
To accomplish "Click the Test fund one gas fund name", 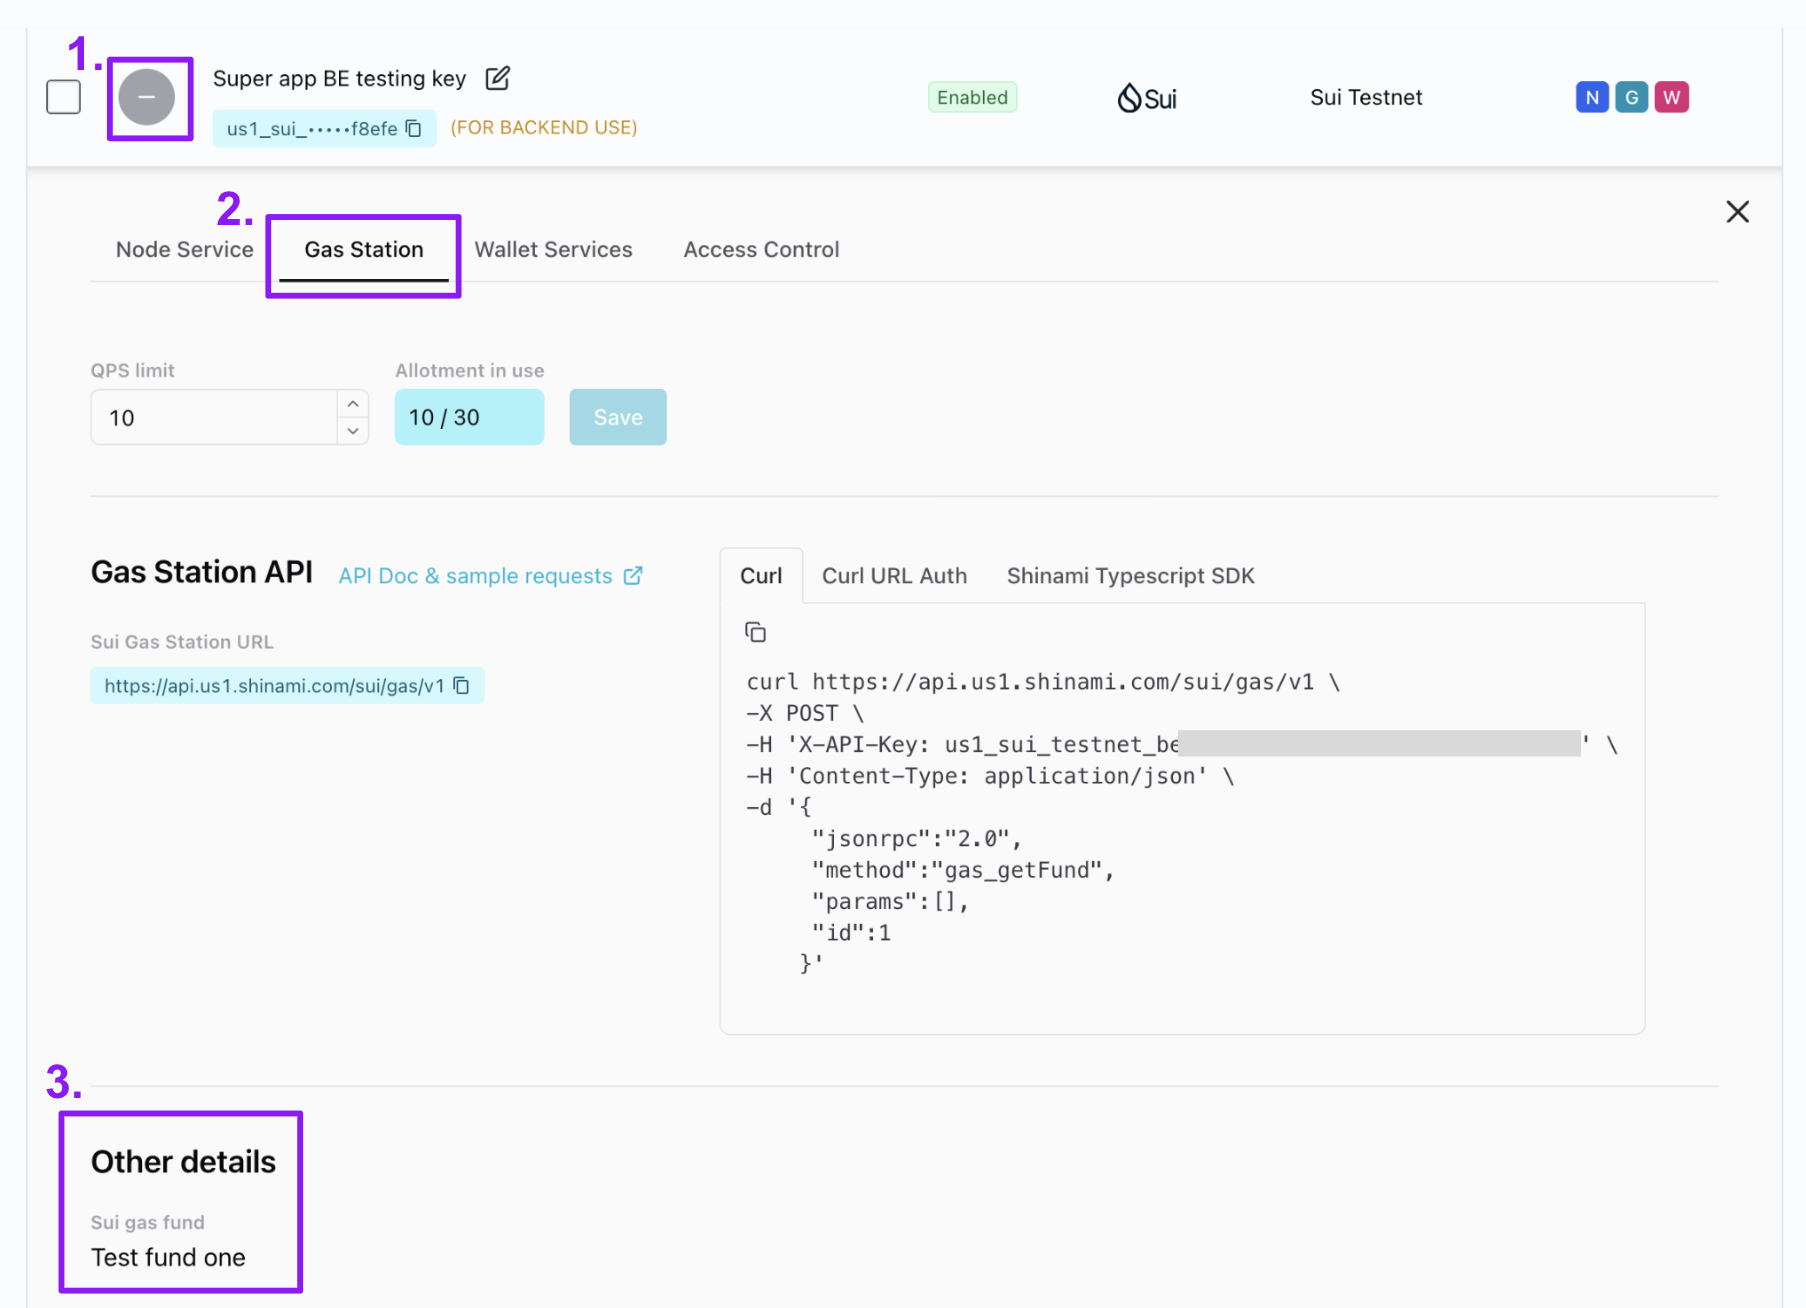I will point(168,1257).
